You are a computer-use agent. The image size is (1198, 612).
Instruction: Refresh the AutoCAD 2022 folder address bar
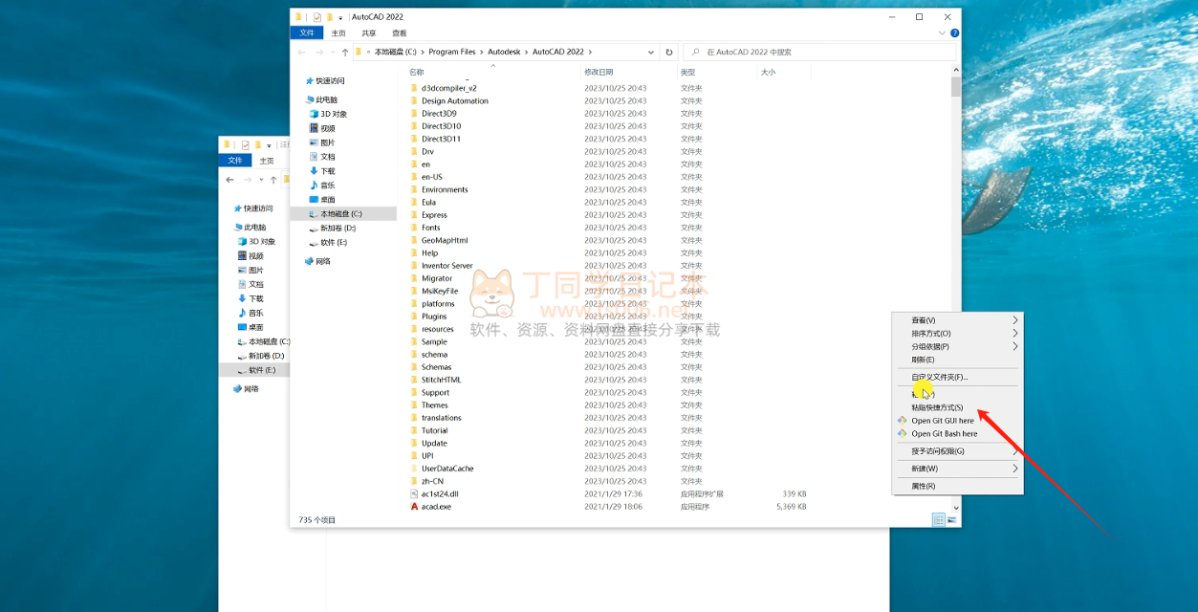click(x=669, y=52)
